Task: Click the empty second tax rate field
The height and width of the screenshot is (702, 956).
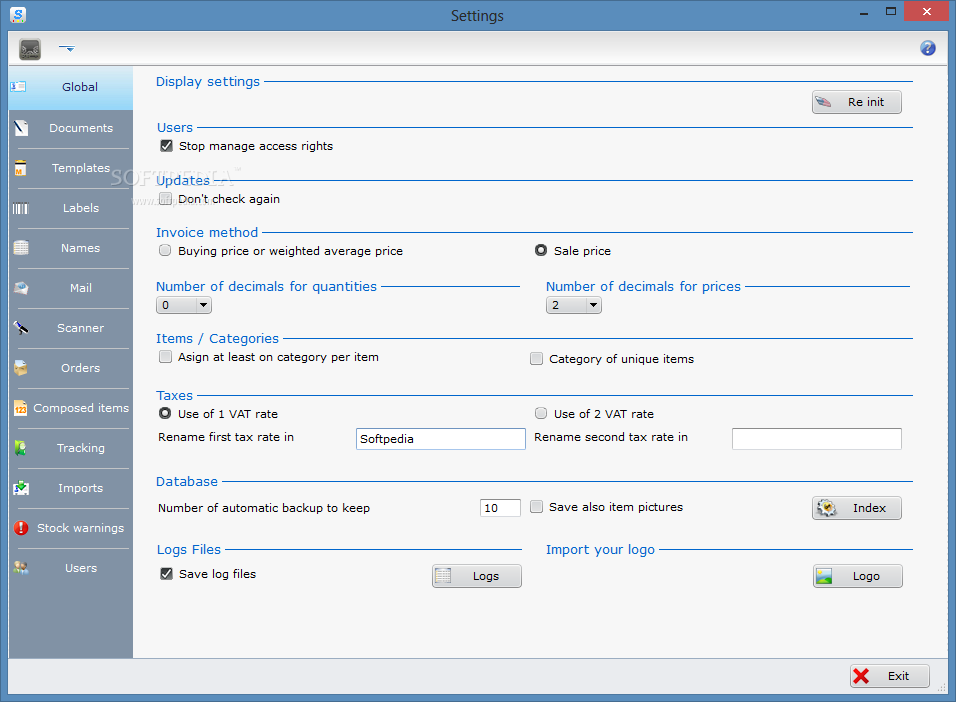Action: tap(817, 439)
